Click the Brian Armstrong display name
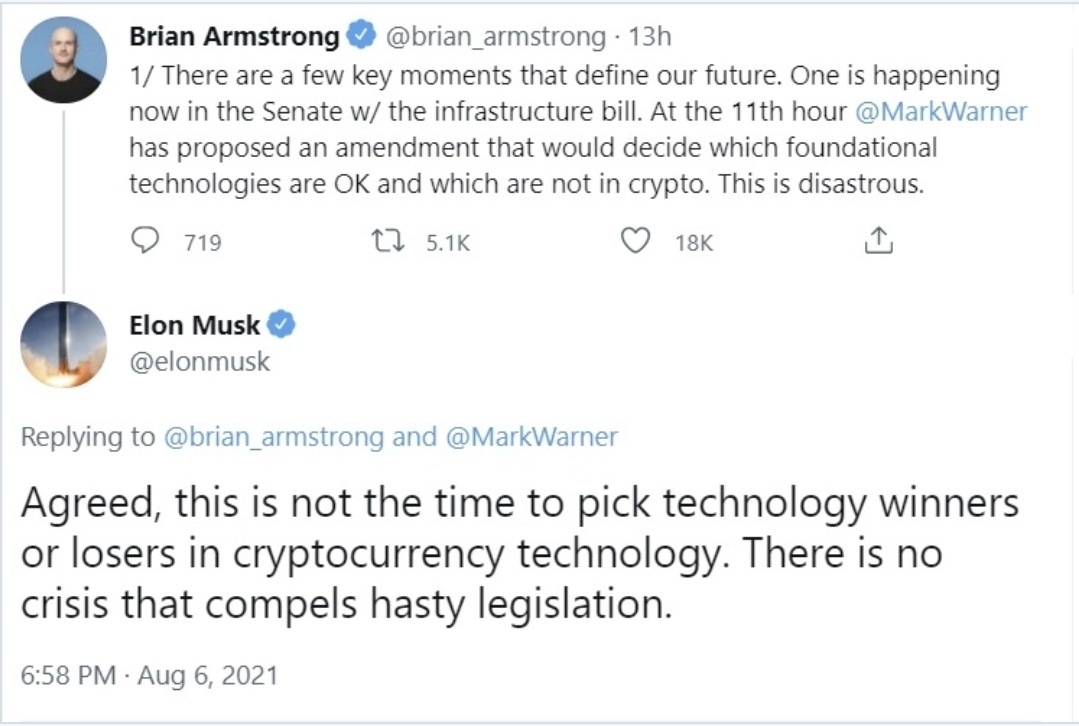Image resolution: width=1079 pixels, height=726 pixels. pyautogui.click(x=234, y=37)
